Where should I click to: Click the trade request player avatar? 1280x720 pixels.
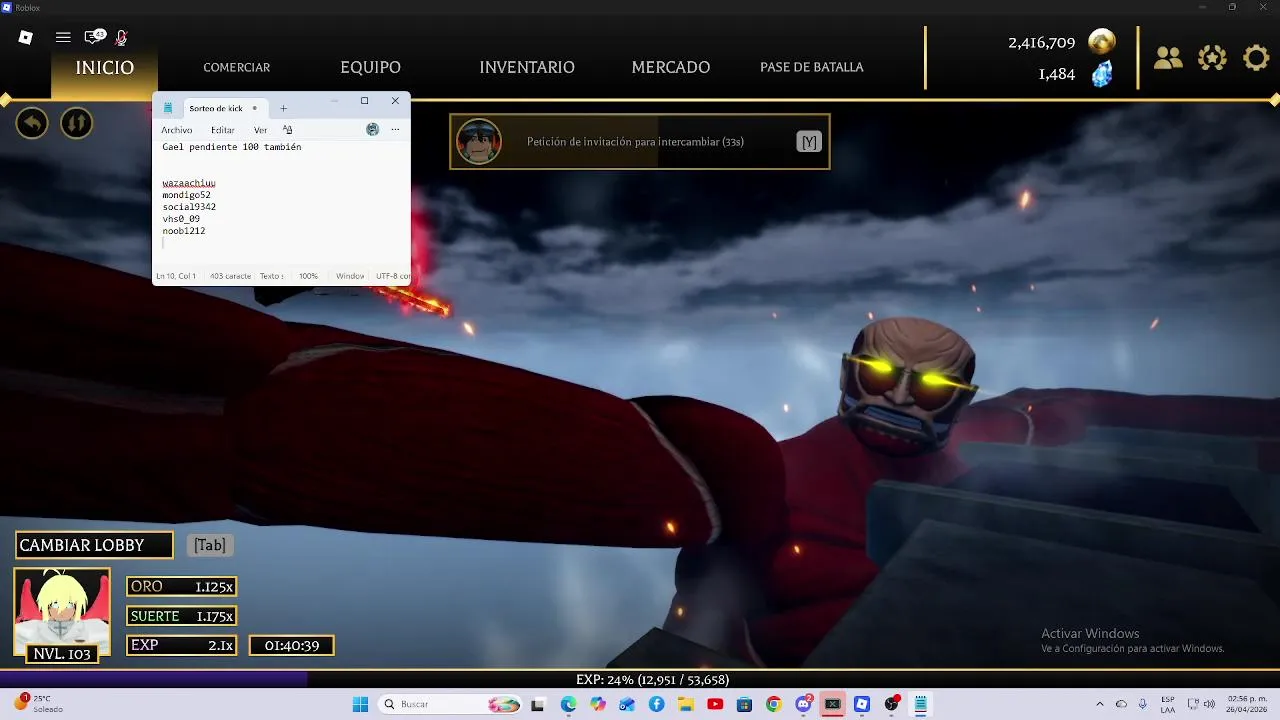pyautogui.click(x=479, y=142)
